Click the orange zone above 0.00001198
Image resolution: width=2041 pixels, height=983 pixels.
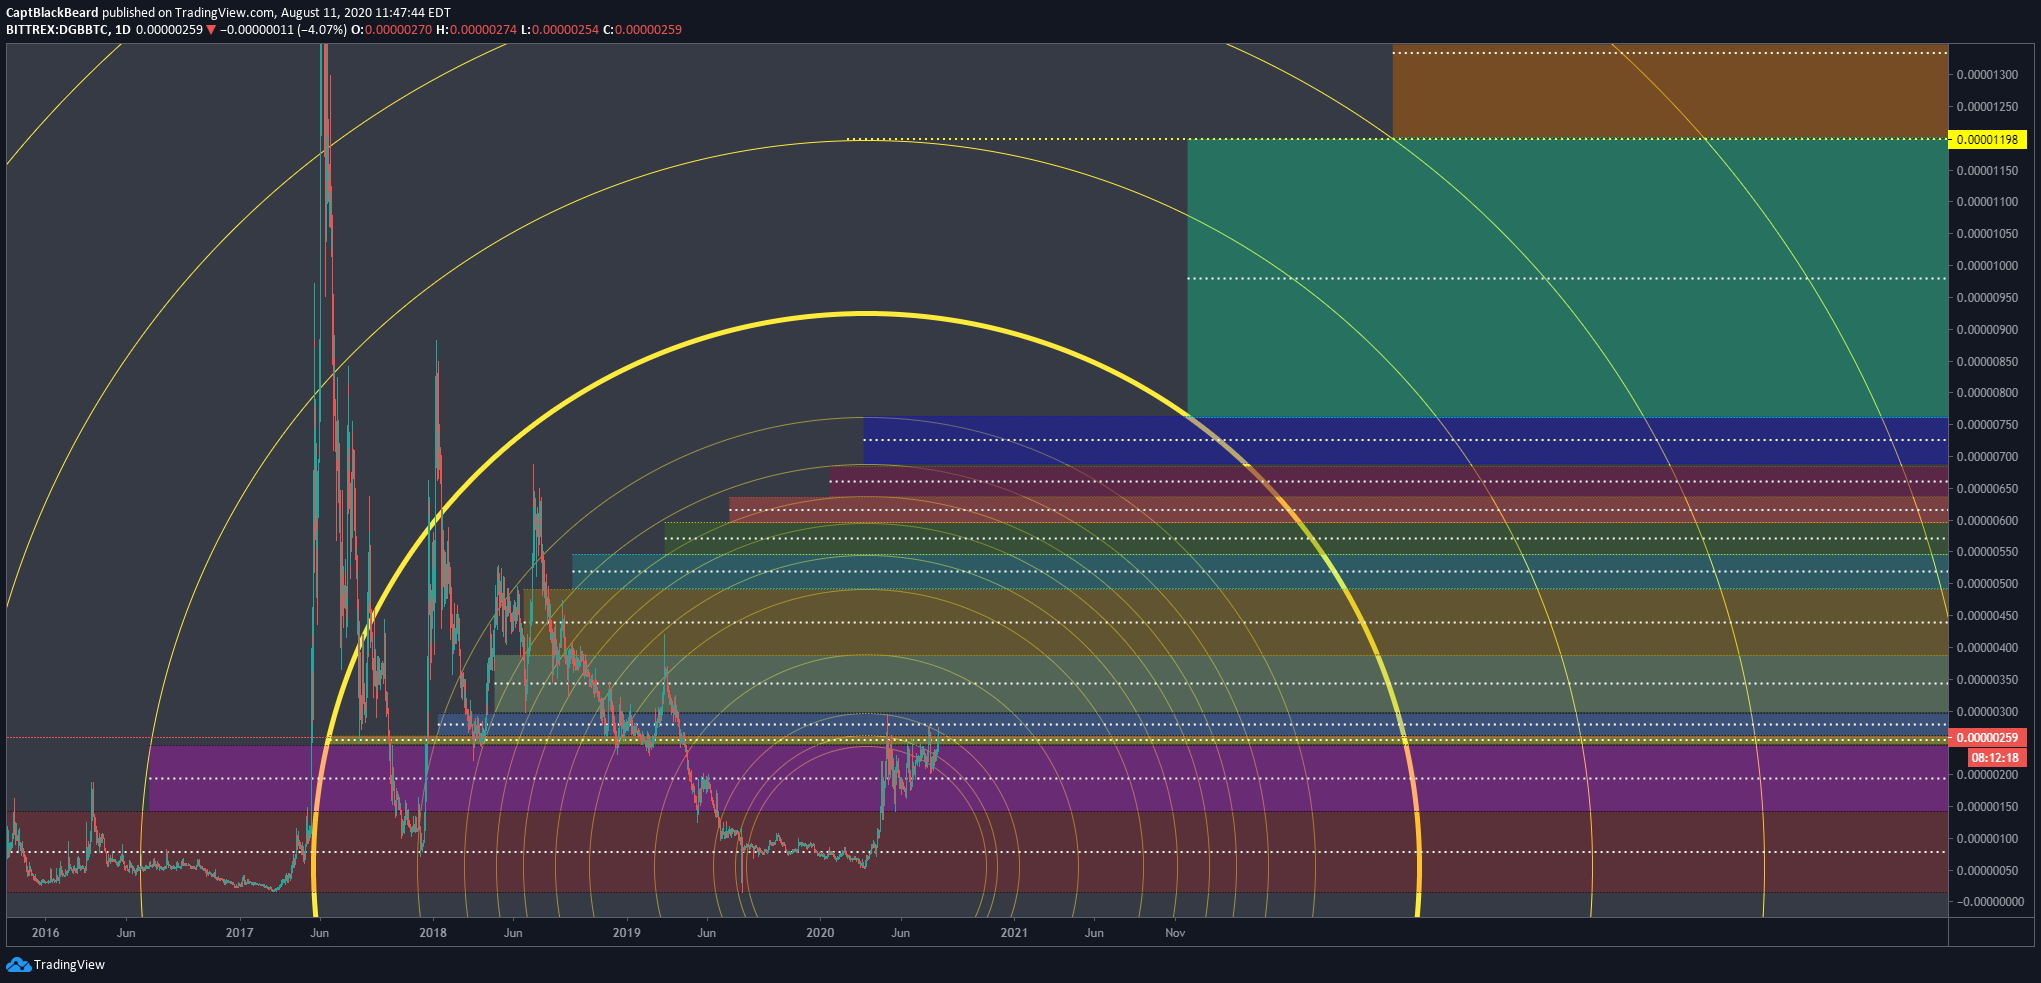pos(1670,91)
